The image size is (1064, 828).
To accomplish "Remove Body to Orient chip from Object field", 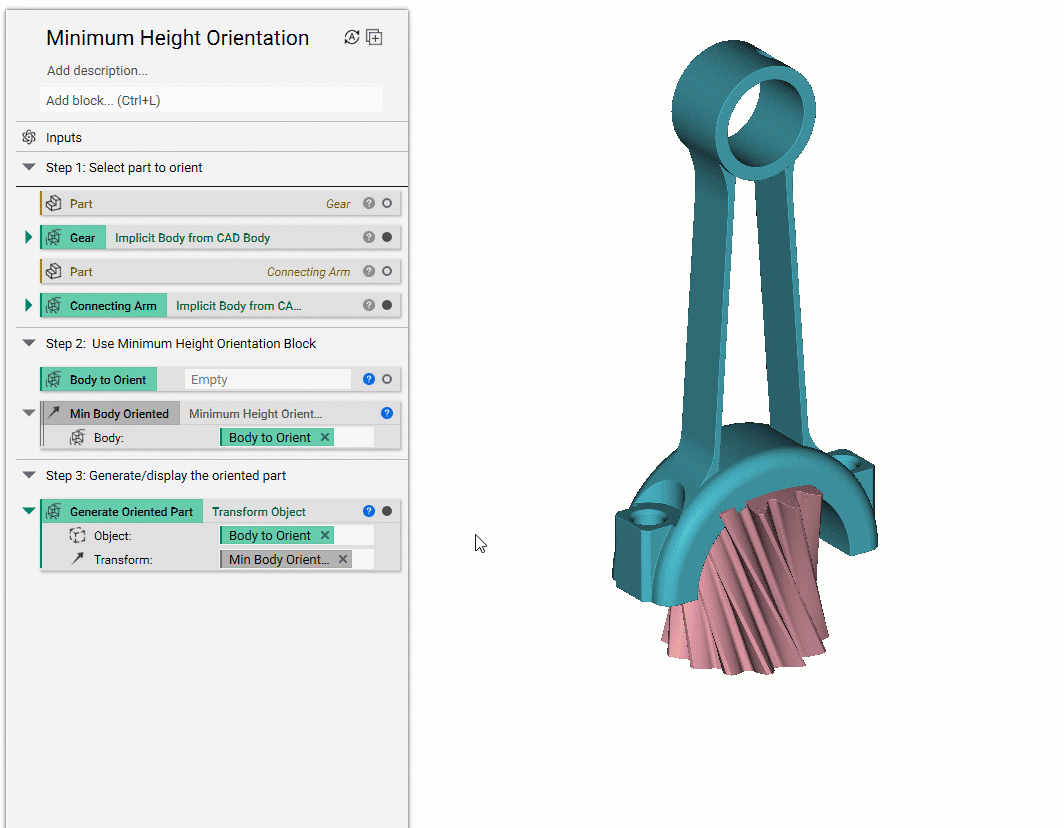I will pyautogui.click(x=325, y=536).
